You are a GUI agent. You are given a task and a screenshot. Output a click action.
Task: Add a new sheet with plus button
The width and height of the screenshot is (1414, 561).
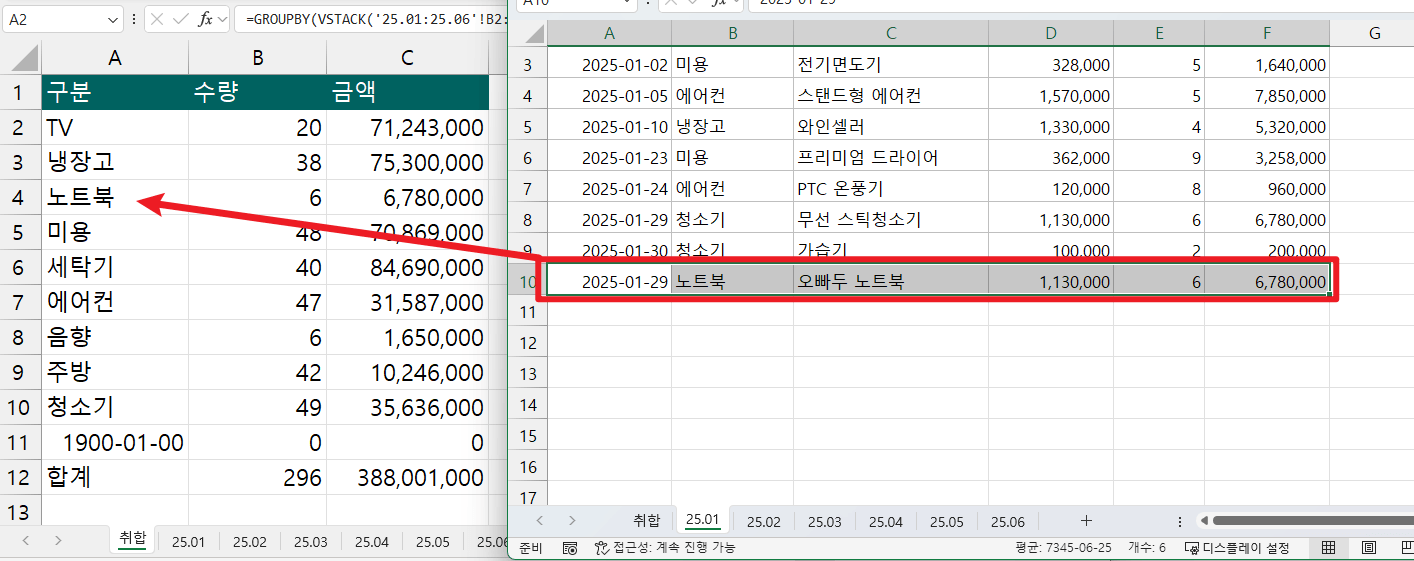1086,520
